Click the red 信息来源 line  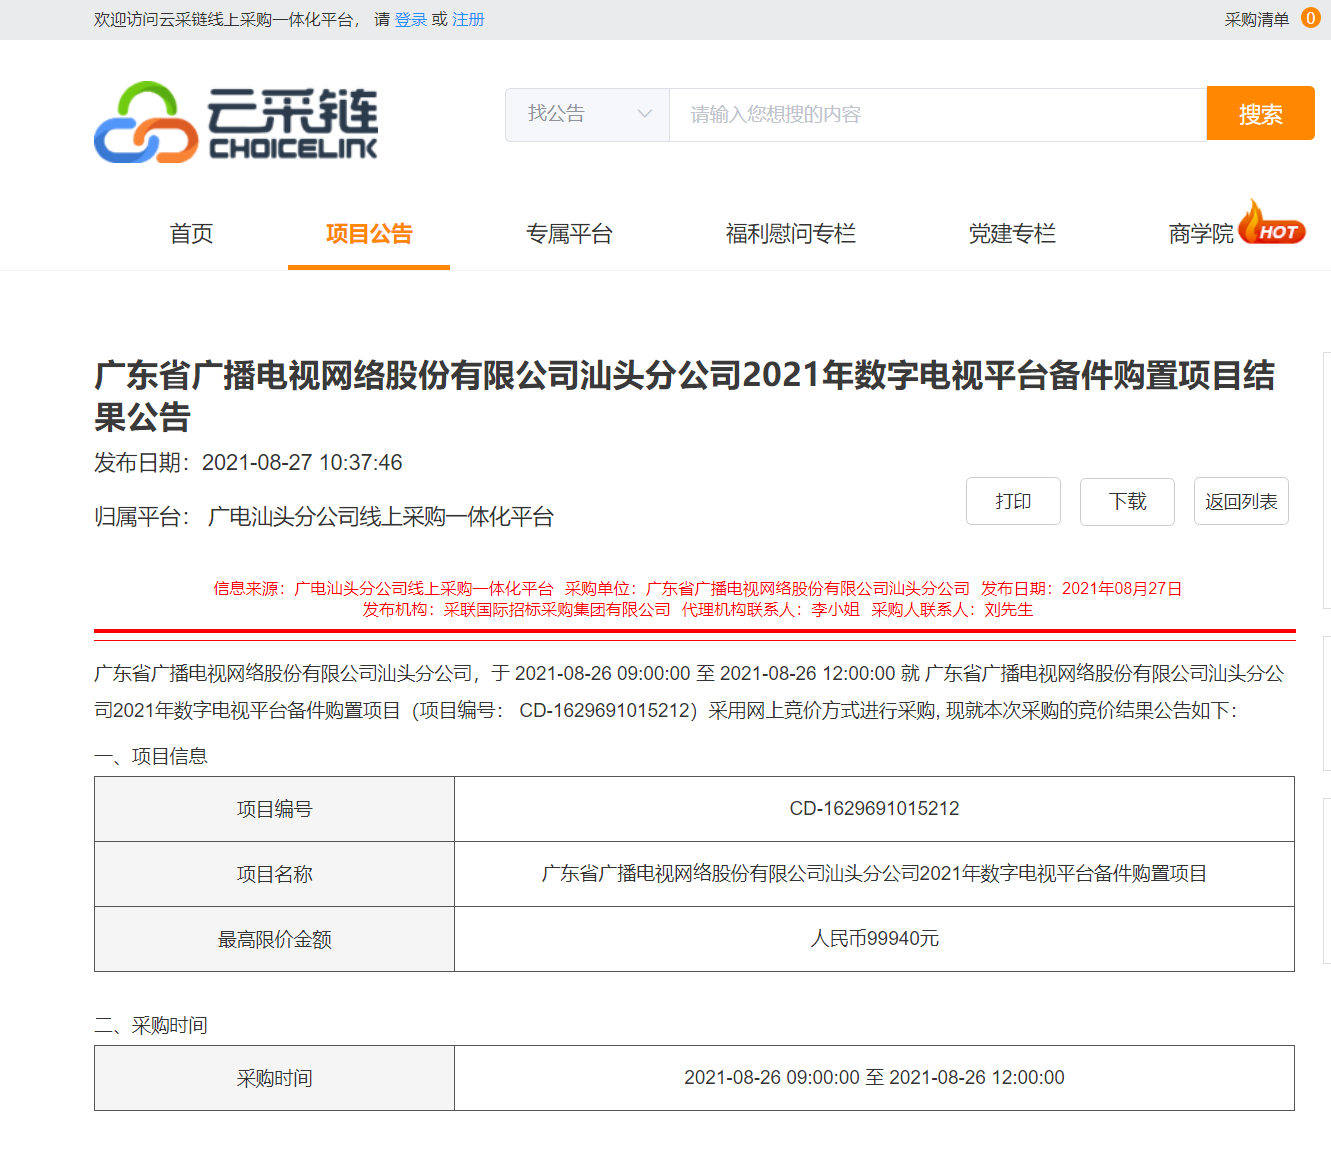coord(697,588)
